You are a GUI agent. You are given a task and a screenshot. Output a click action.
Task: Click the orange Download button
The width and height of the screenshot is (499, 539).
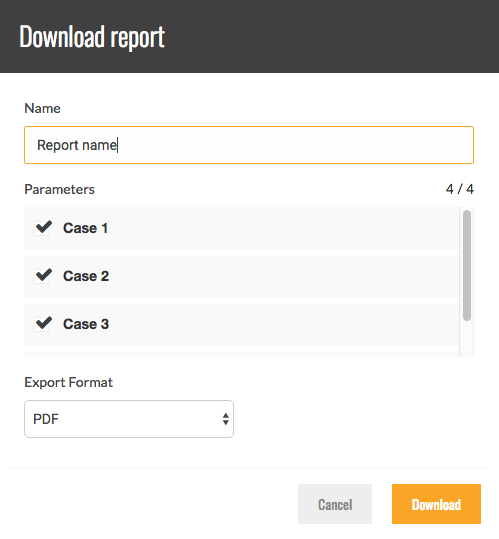click(x=436, y=504)
